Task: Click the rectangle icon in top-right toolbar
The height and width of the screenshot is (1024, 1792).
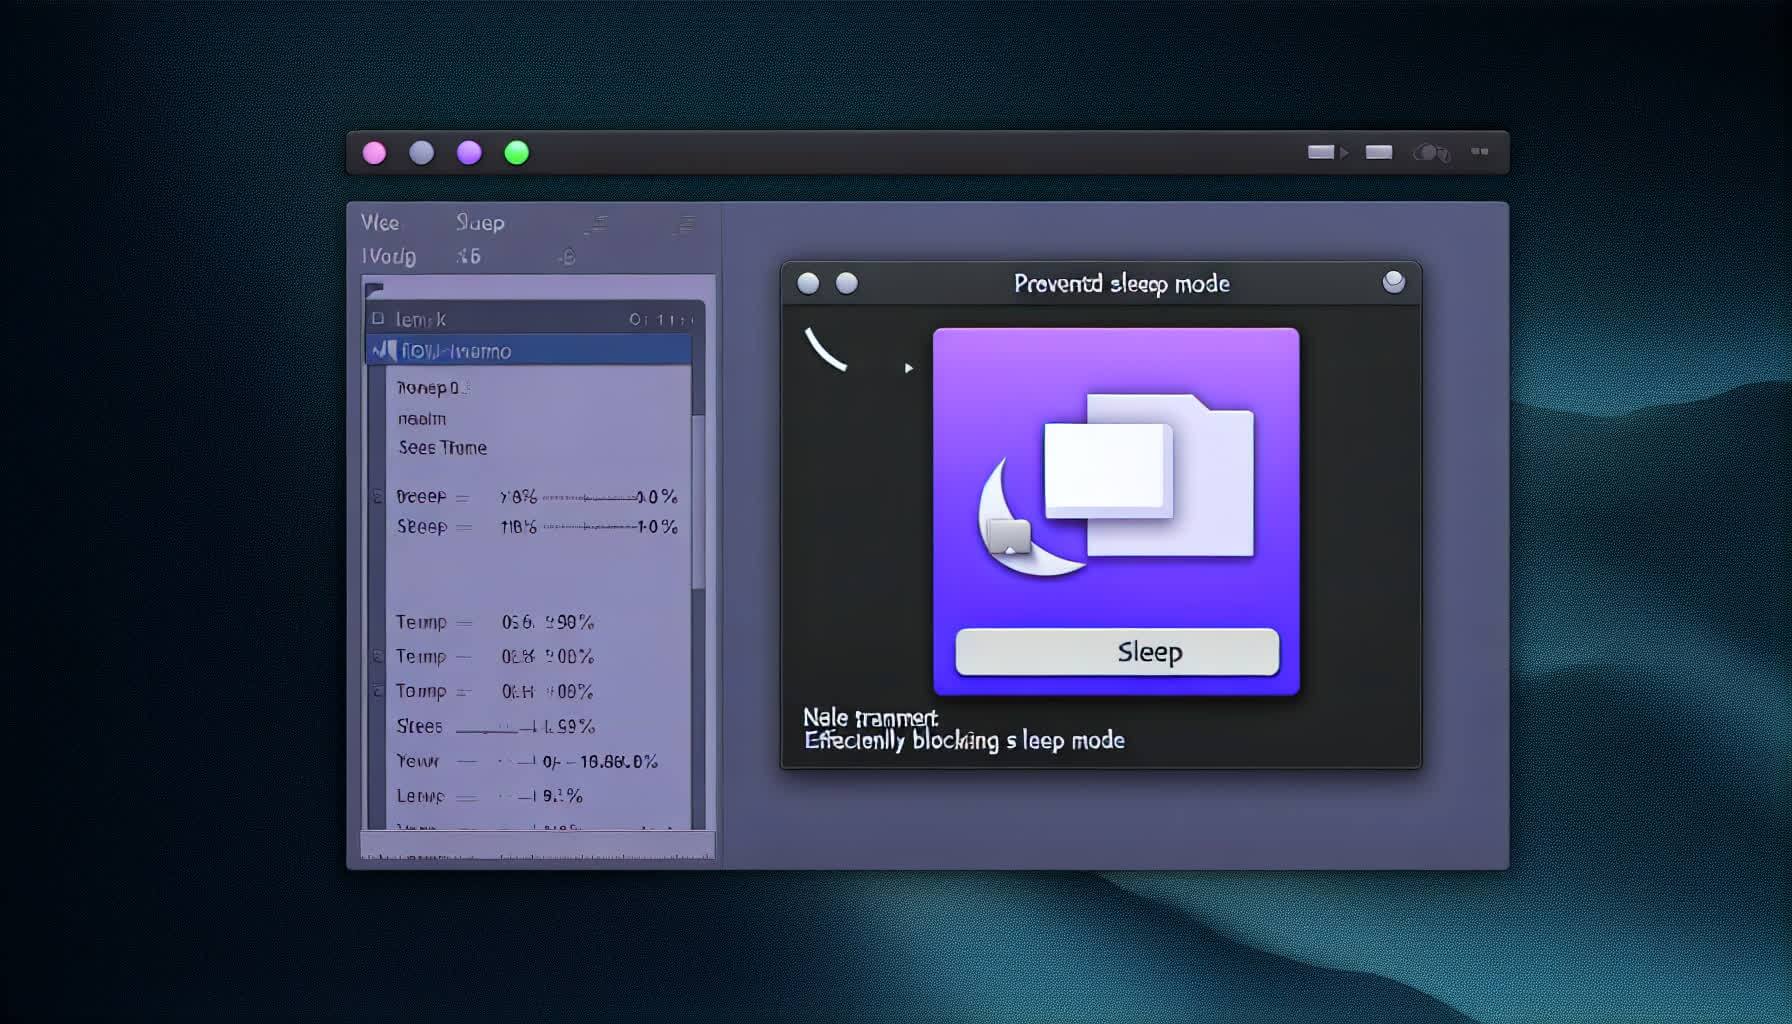Action: pyautogui.click(x=1379, y=152)
